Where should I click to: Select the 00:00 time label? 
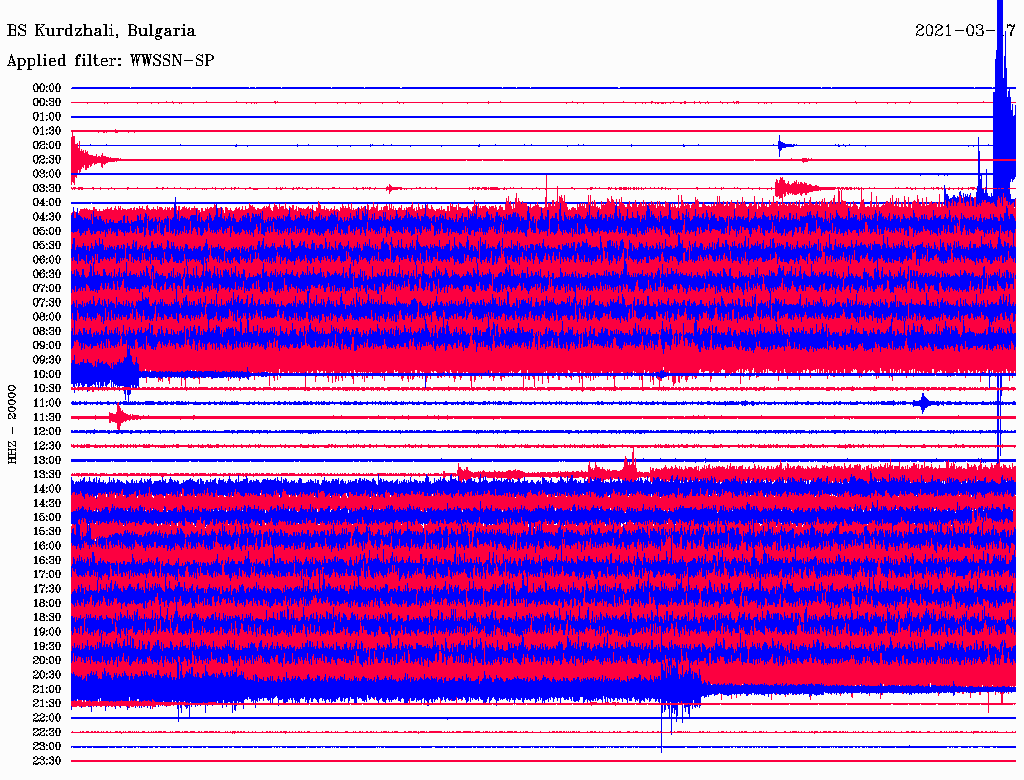[x=47, y=88]
